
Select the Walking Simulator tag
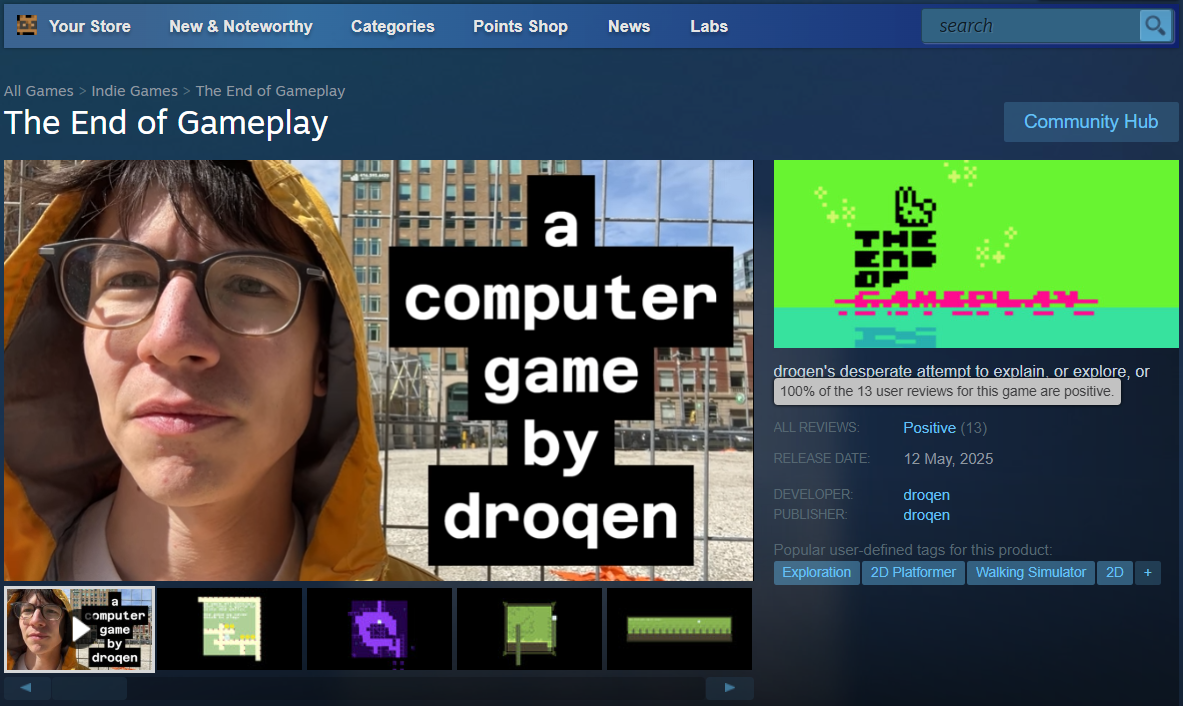(1030, 573)
